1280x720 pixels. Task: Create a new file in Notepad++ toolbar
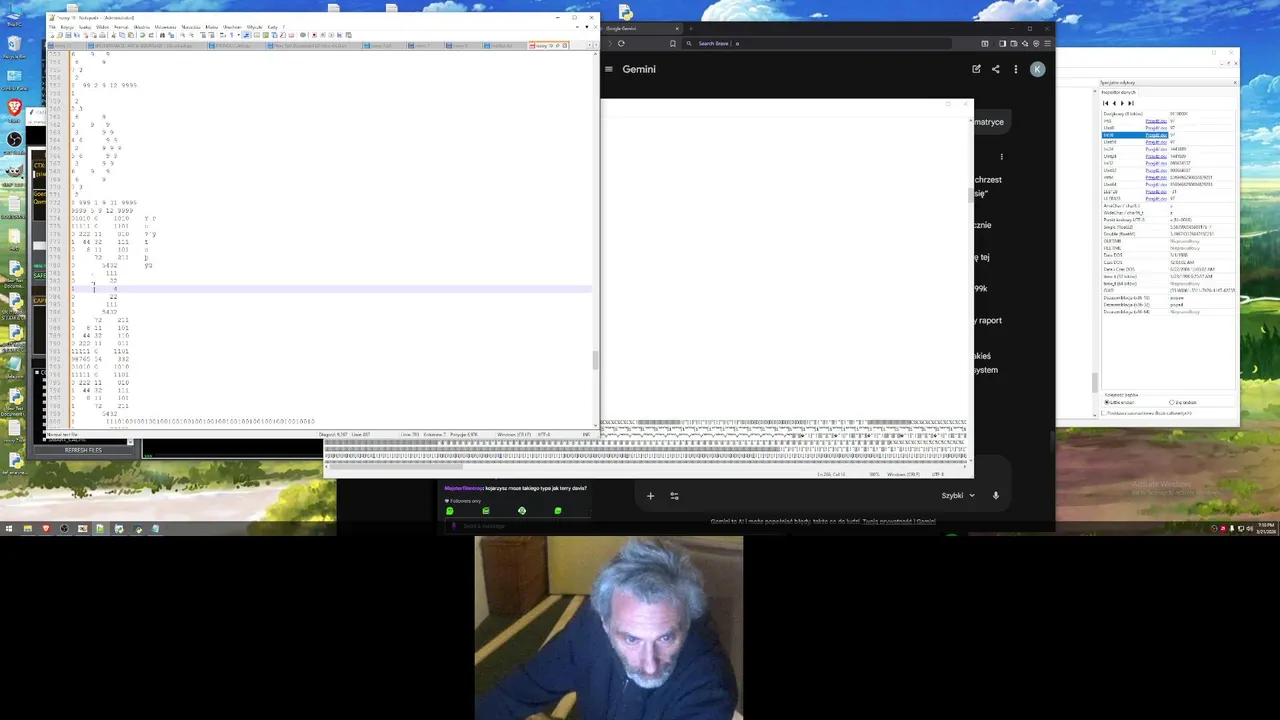52,35
